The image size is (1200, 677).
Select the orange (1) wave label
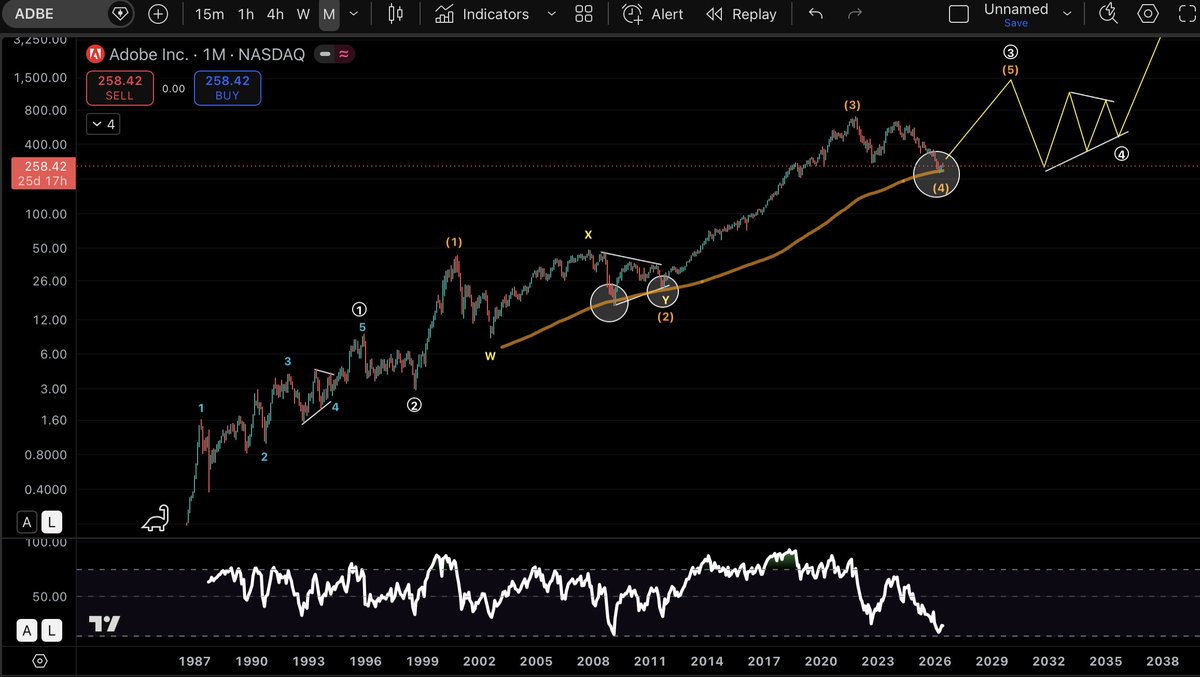(453, 242)
